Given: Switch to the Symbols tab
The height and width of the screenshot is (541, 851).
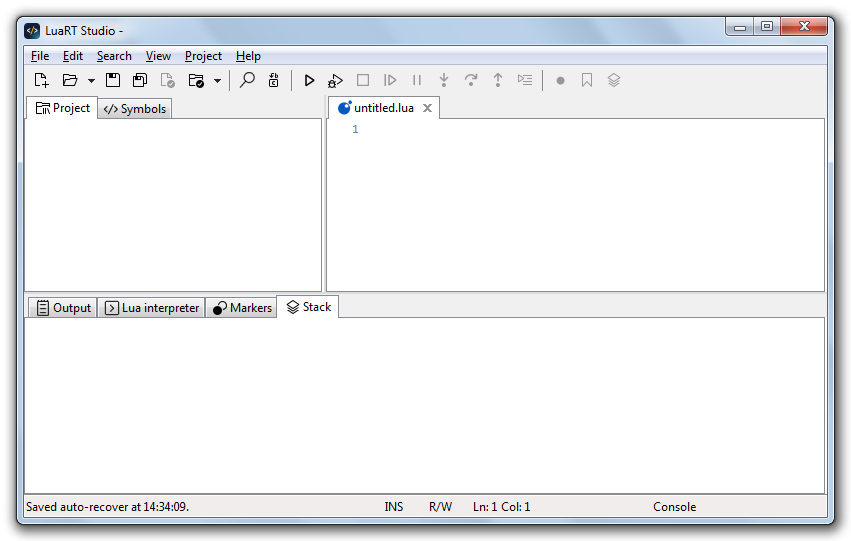Looking at the screenshot, I should coord(135,109).
